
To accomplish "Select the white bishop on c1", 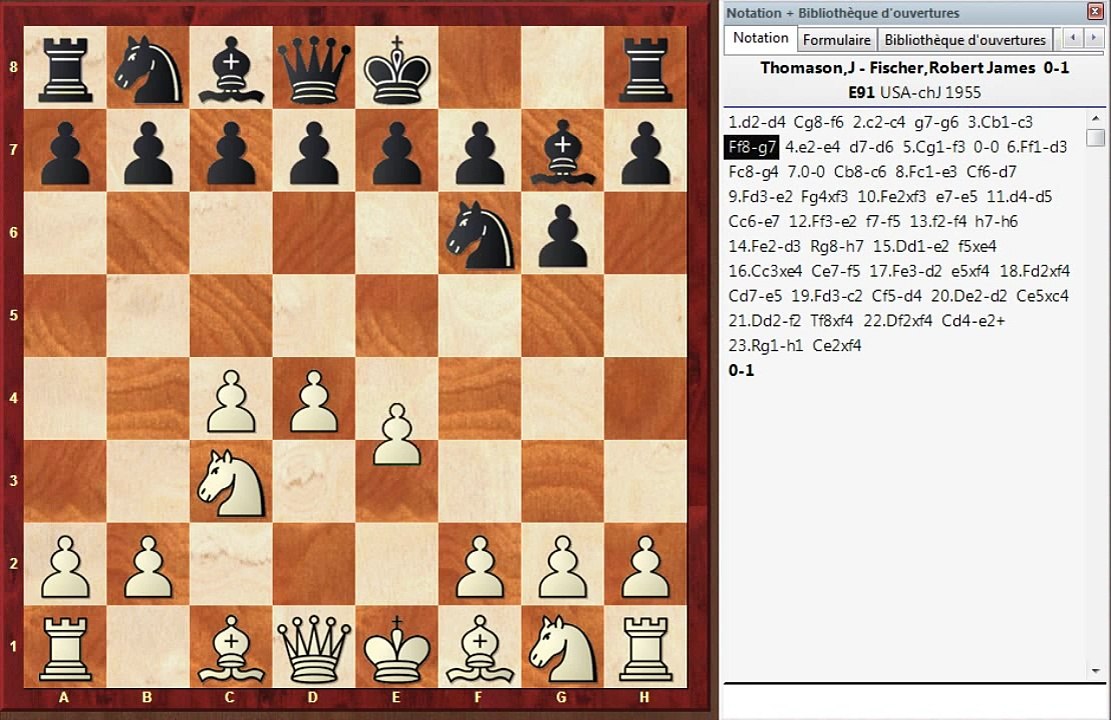I will [x=231, y=648].
